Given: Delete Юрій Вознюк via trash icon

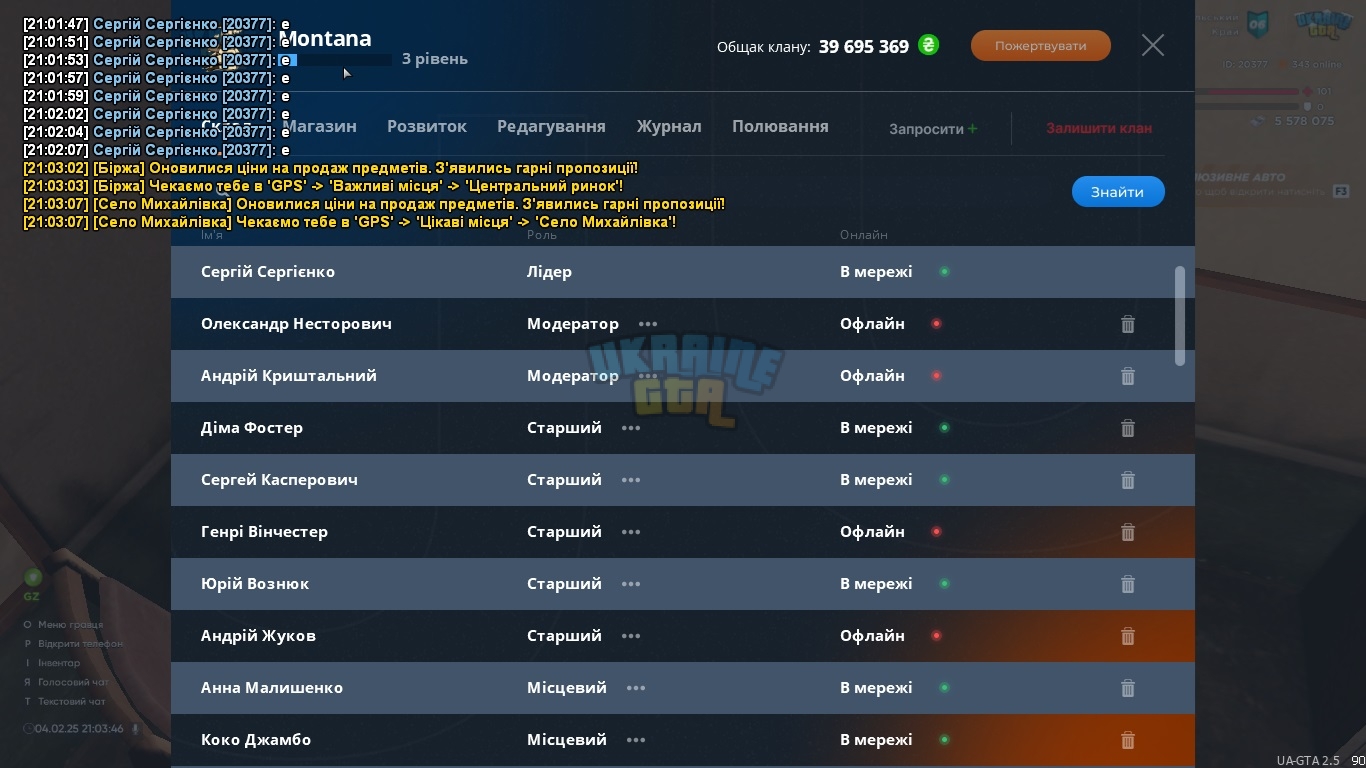Looking at the screenshot, I should click(1127, 584).
